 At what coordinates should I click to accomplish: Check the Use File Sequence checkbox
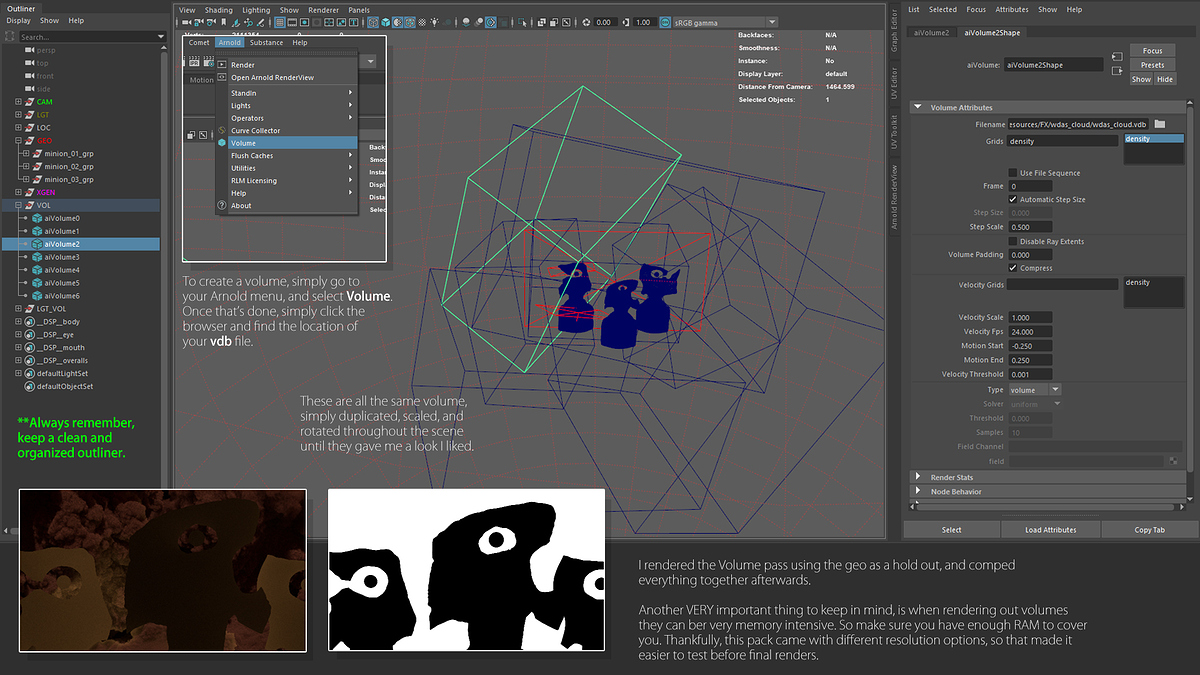pyautogui.click(x=1013, y=173)
